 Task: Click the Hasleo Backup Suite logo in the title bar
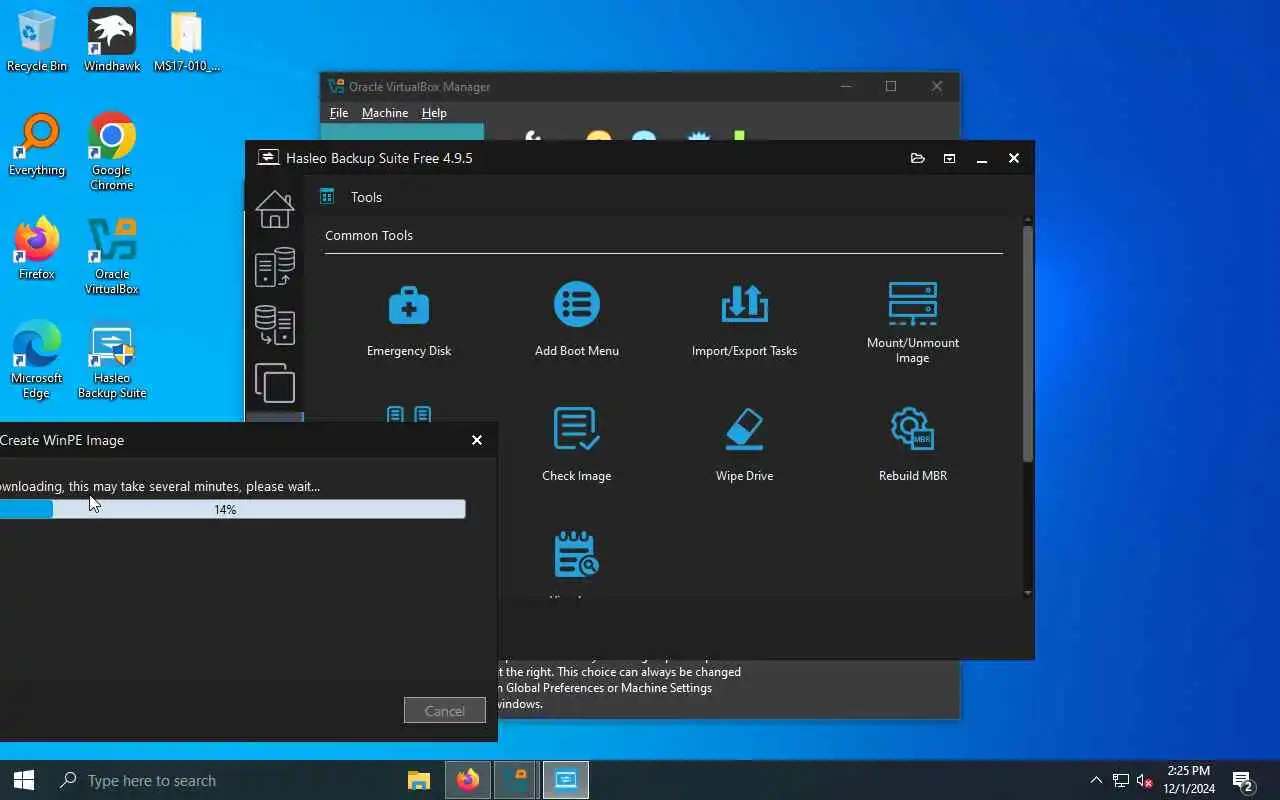(x=268, y=158)
